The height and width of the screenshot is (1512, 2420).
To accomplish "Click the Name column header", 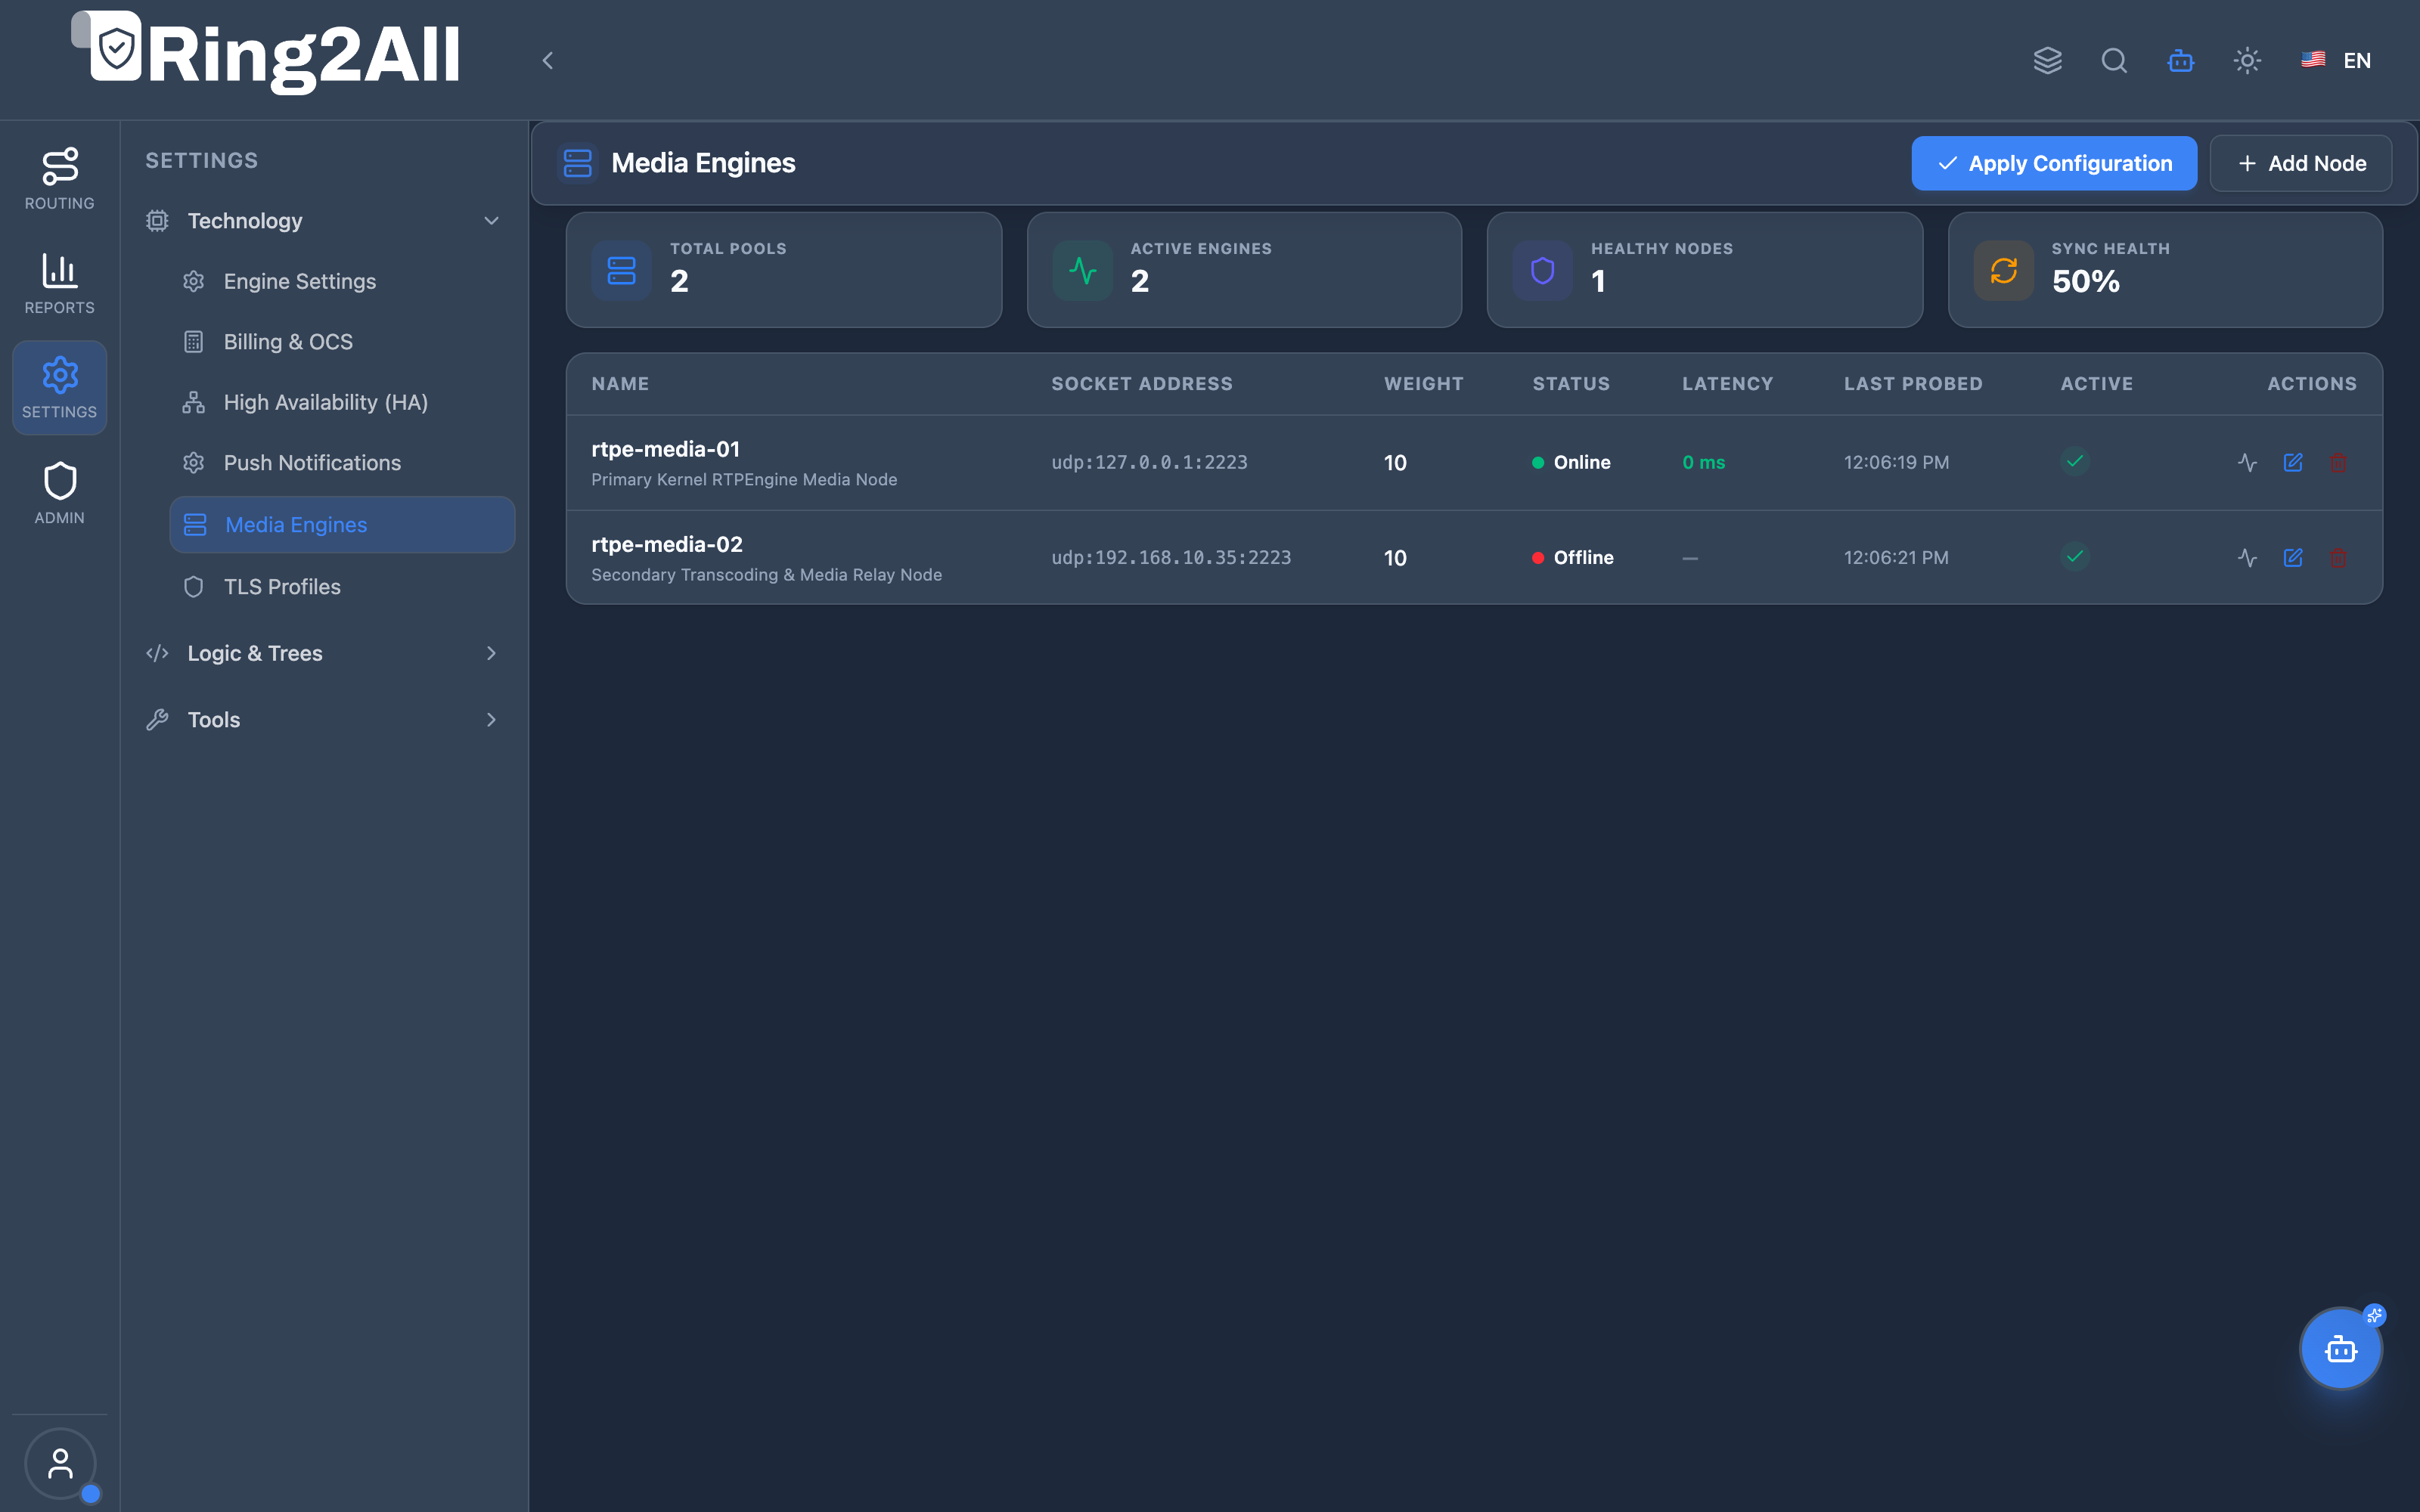I will pyautogui.click(x=620, y=384).
